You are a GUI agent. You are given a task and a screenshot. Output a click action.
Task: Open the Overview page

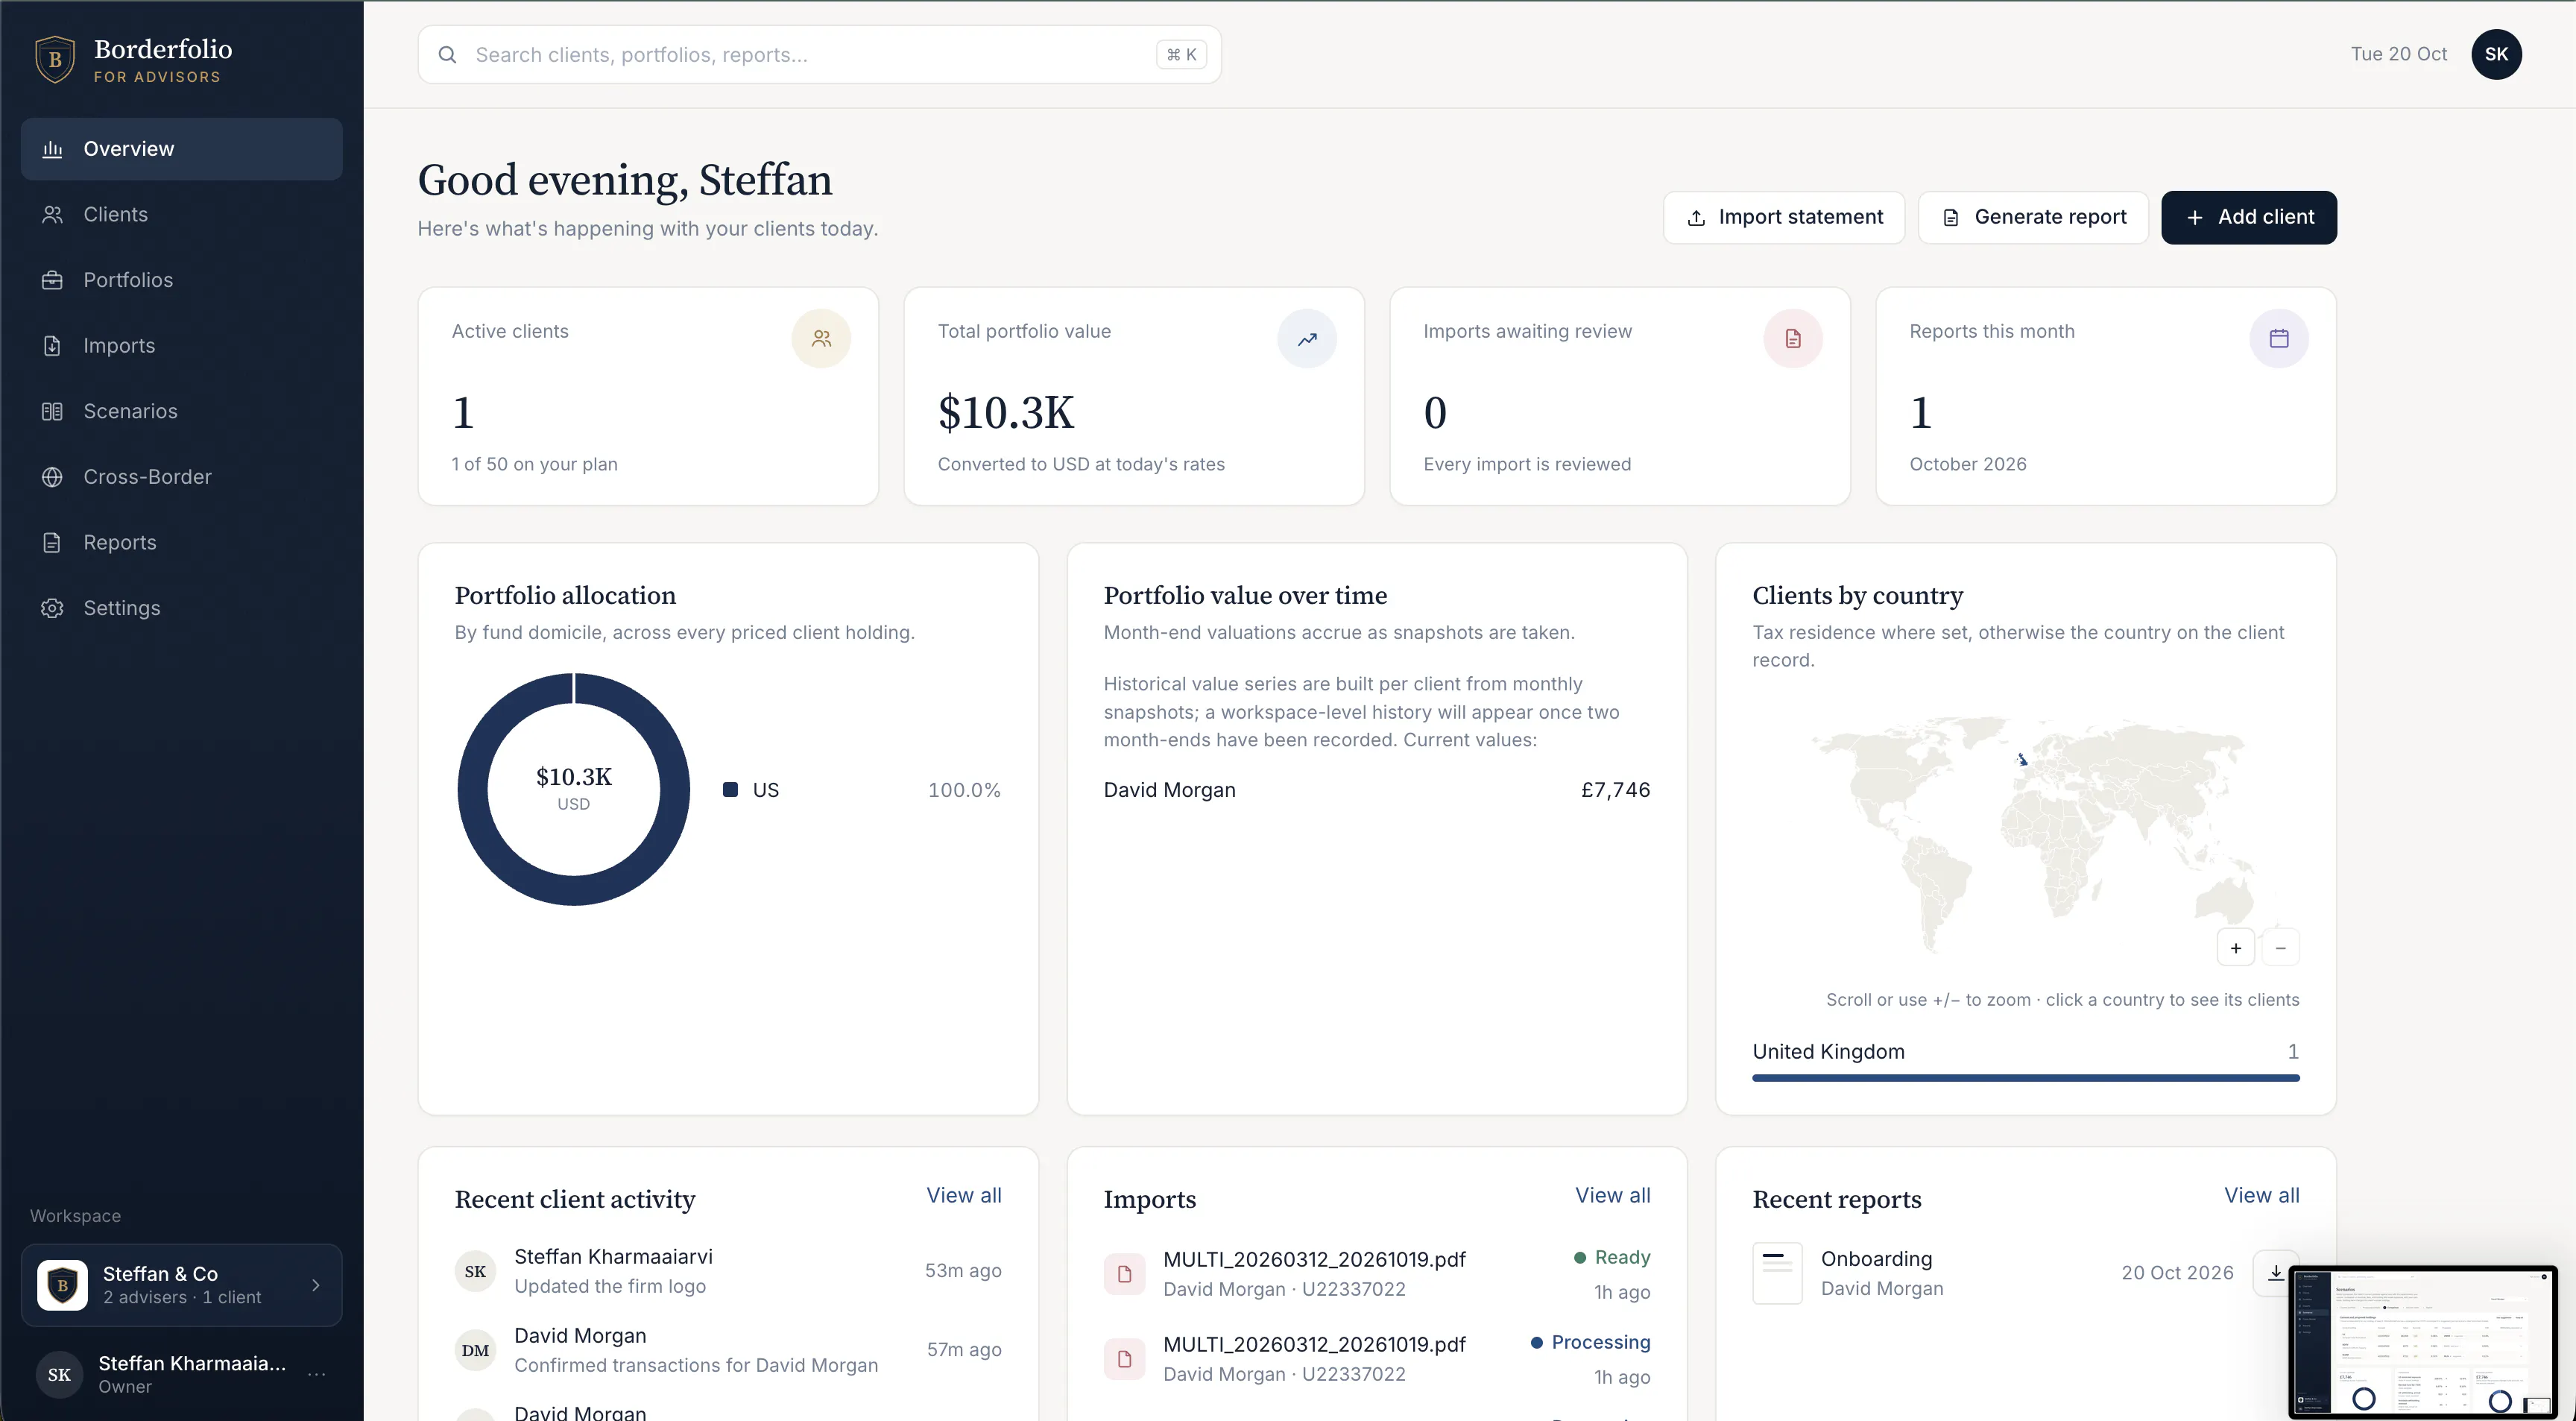click(181, 149)
